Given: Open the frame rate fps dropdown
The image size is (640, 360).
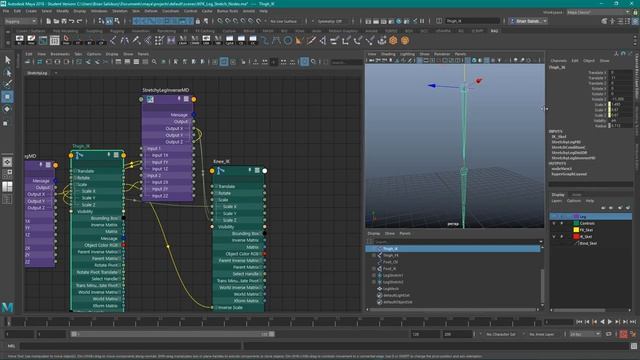Looking at the screenshot, I should [585, 334].
